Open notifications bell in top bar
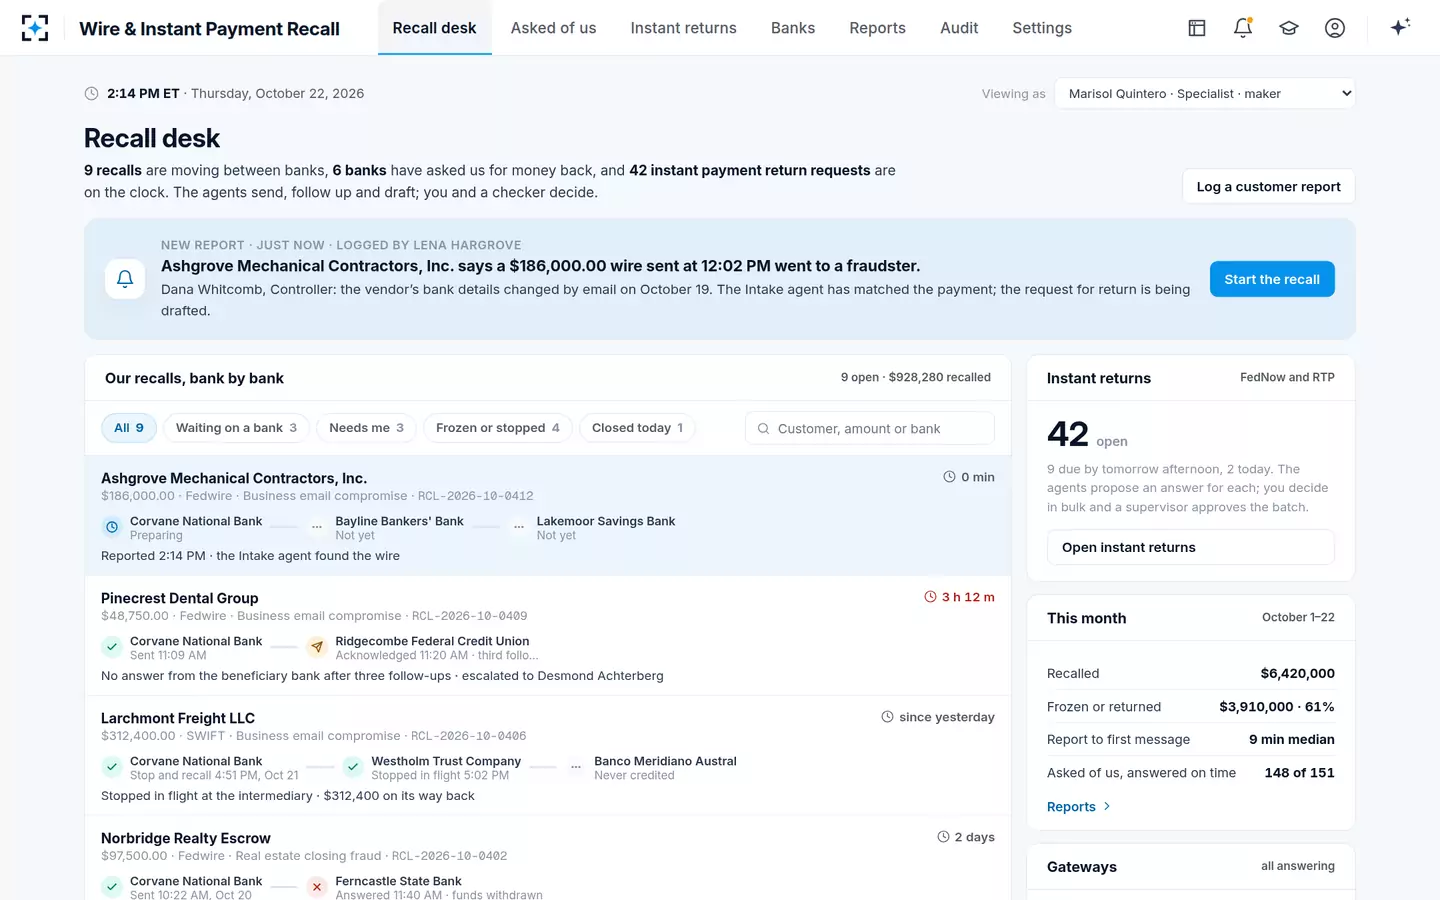Image resolution: width=1440 pixels, height=900 pixels. pos(1243,28)
